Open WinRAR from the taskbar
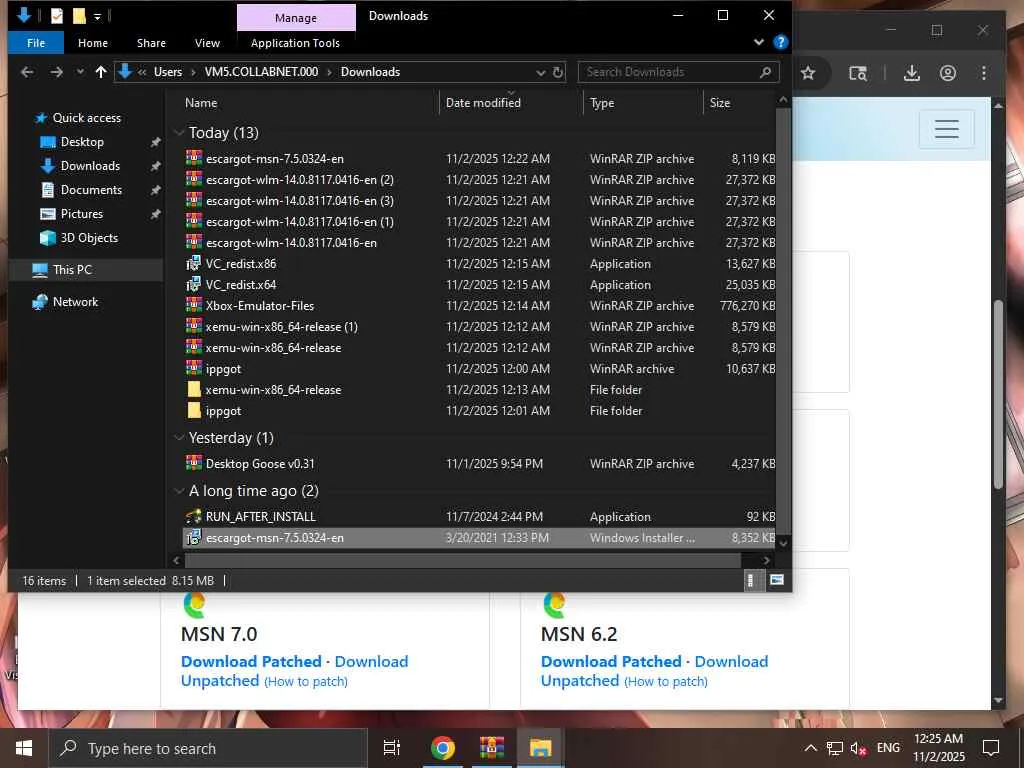 pyautogui.click(x=492, y=748)
